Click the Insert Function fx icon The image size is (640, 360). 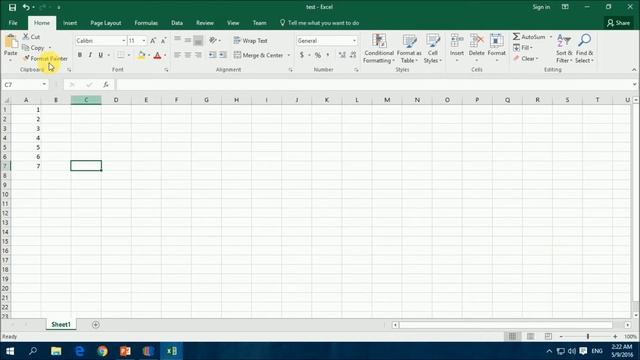click(x=106, y=84)
